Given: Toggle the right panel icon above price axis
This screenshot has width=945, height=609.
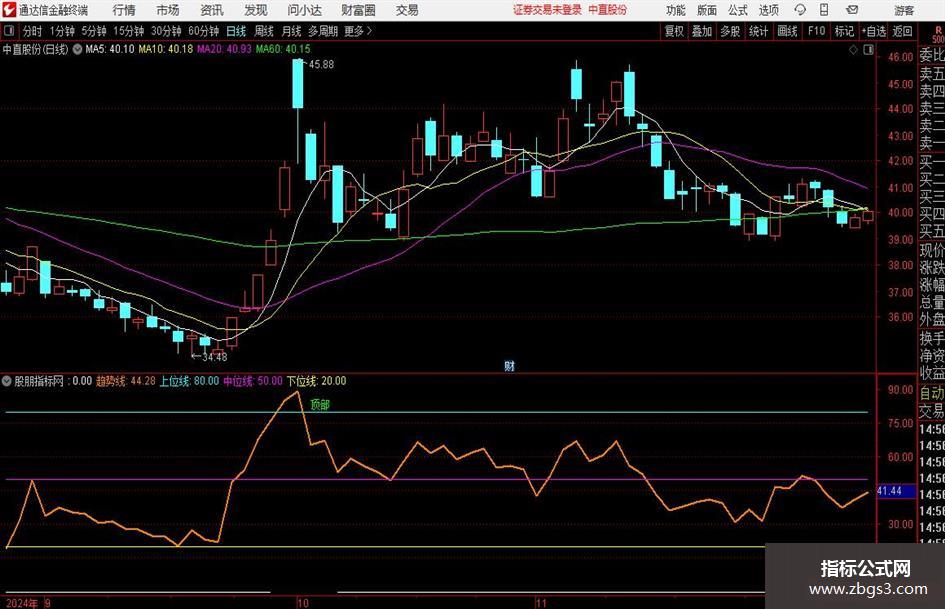Looking at the screenshot, I should pyautogui.click(x=868, y=50).
